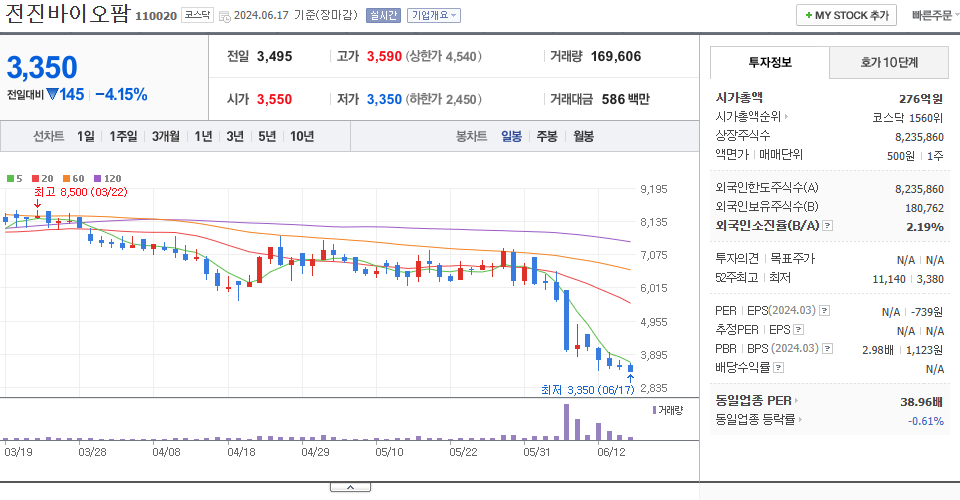
Task: Click the 외국인소진율 value 2.19%
Action: click(x=924, y=227)
